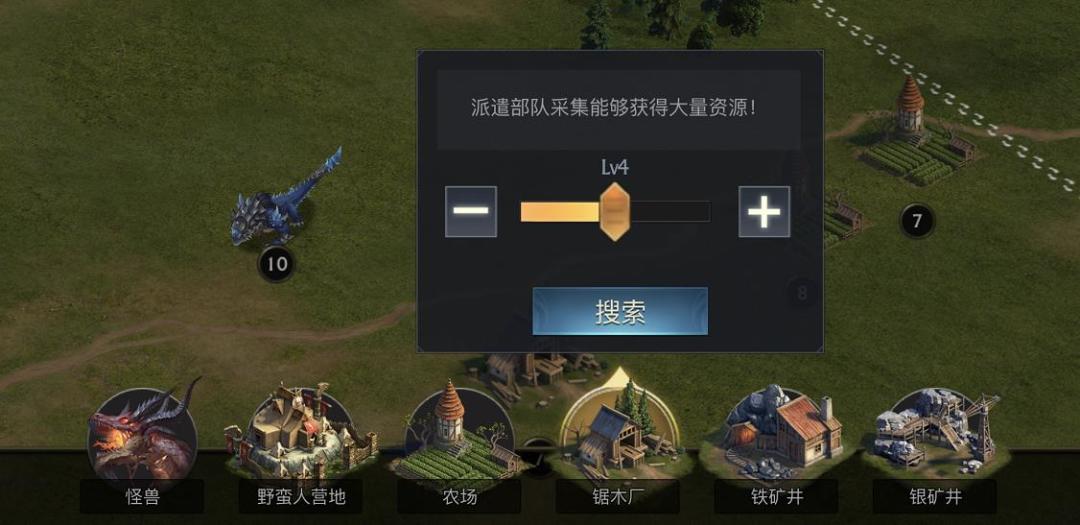1080x525 pixels.
Task: Switch to the 农场 label tab
Action: (459, 497)
